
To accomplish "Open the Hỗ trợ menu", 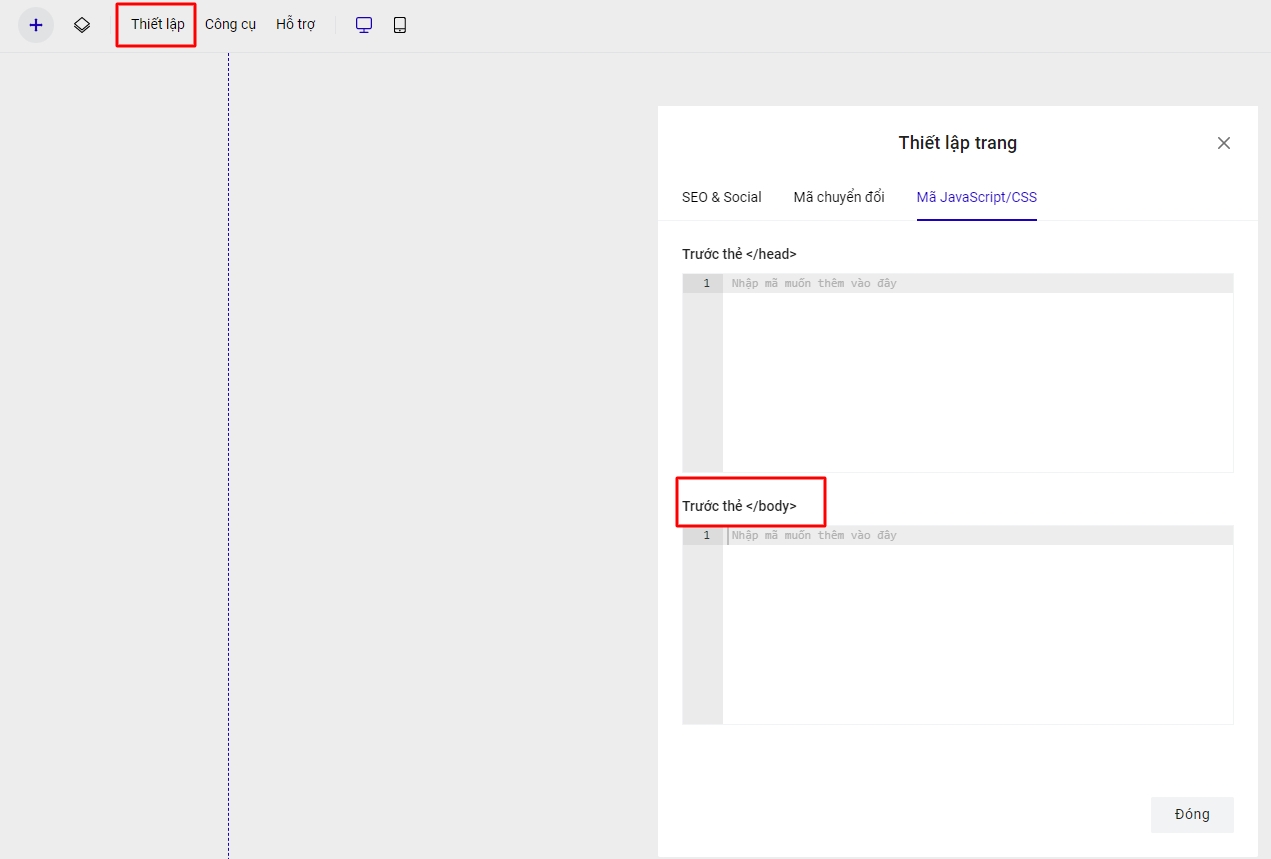I will tap(295, 24).
